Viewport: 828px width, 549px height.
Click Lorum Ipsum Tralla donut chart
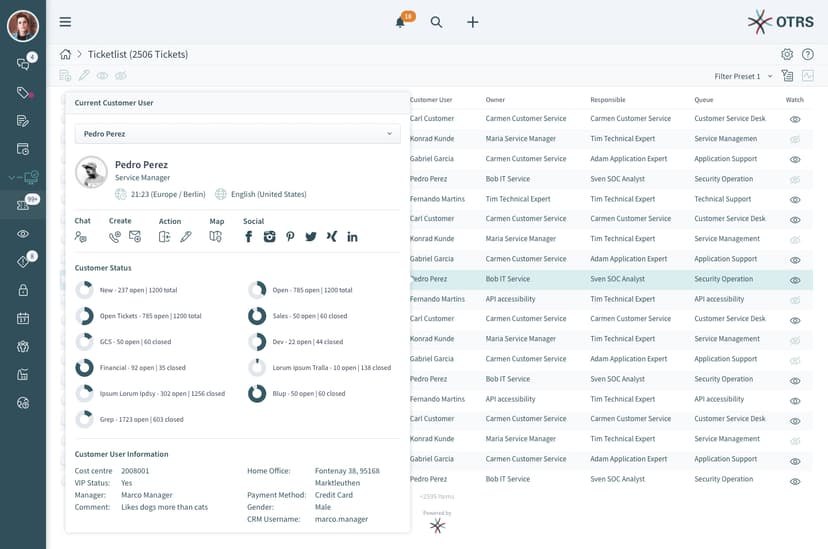257,367
